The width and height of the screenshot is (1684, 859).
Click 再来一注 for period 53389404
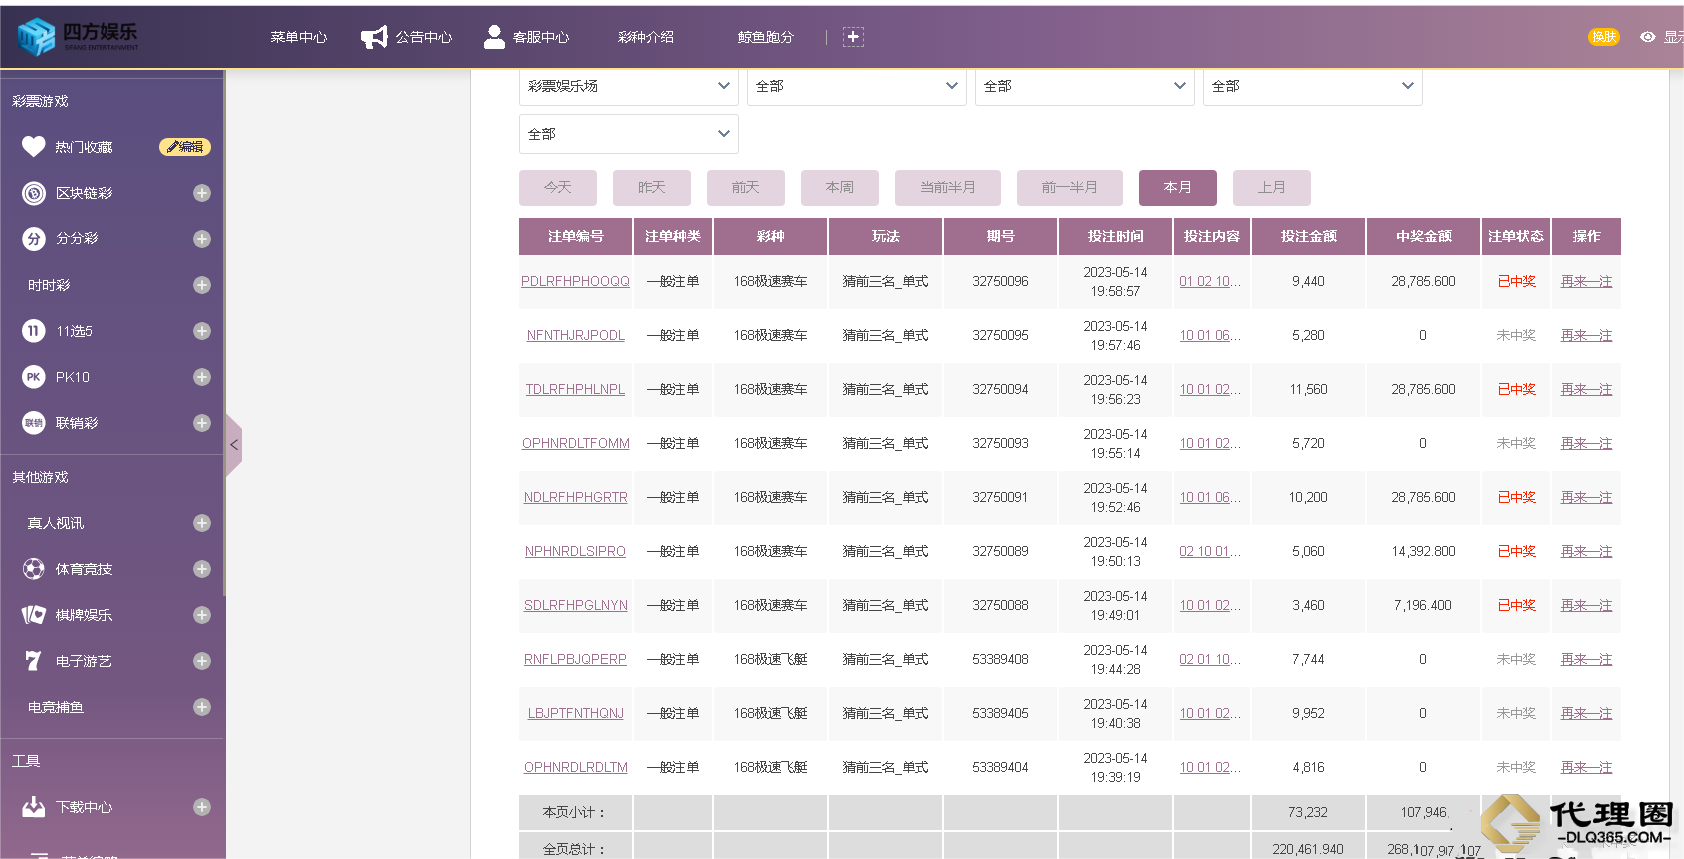tap(1586, 768)
